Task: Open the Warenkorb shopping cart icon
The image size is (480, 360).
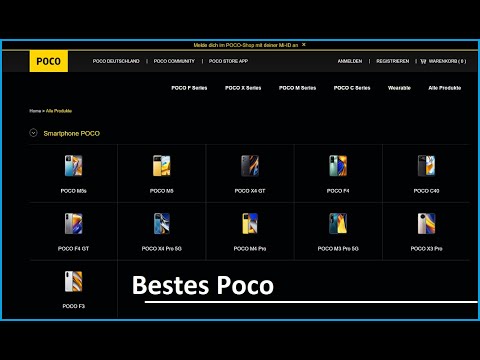Action: pos(423,61)
